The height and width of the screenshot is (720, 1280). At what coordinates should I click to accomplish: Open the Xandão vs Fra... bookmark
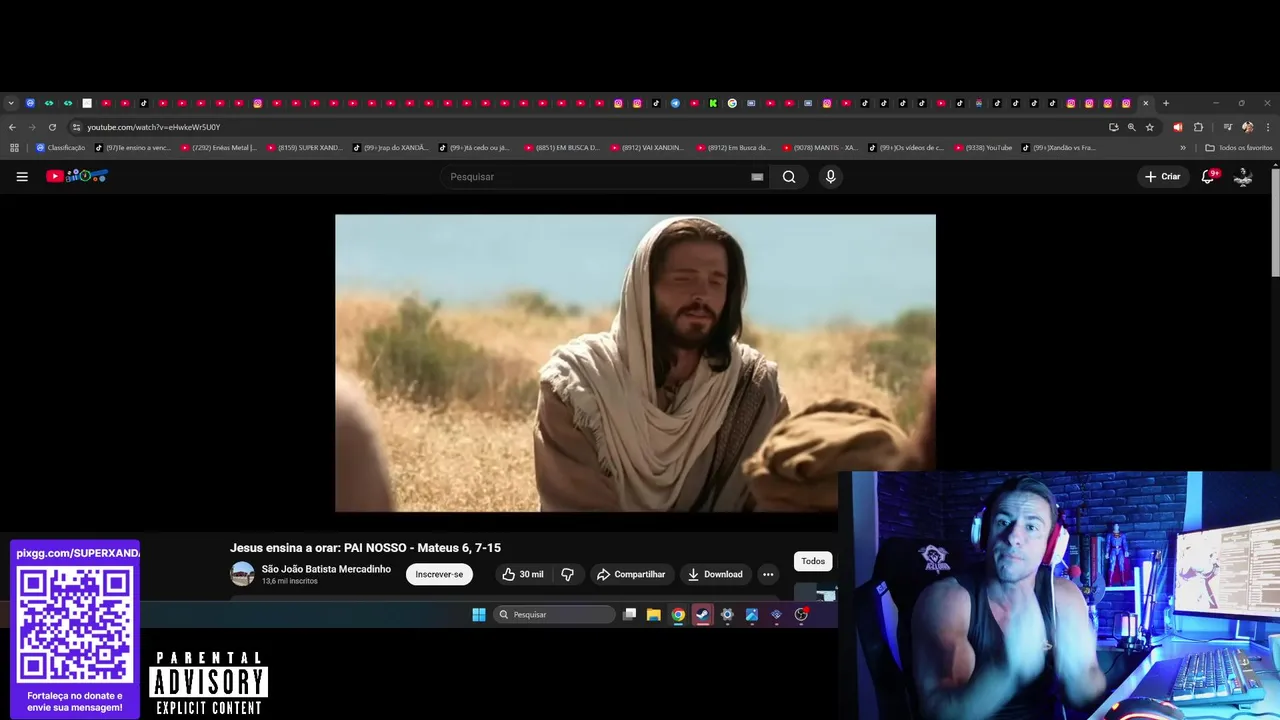point(1059,147)
